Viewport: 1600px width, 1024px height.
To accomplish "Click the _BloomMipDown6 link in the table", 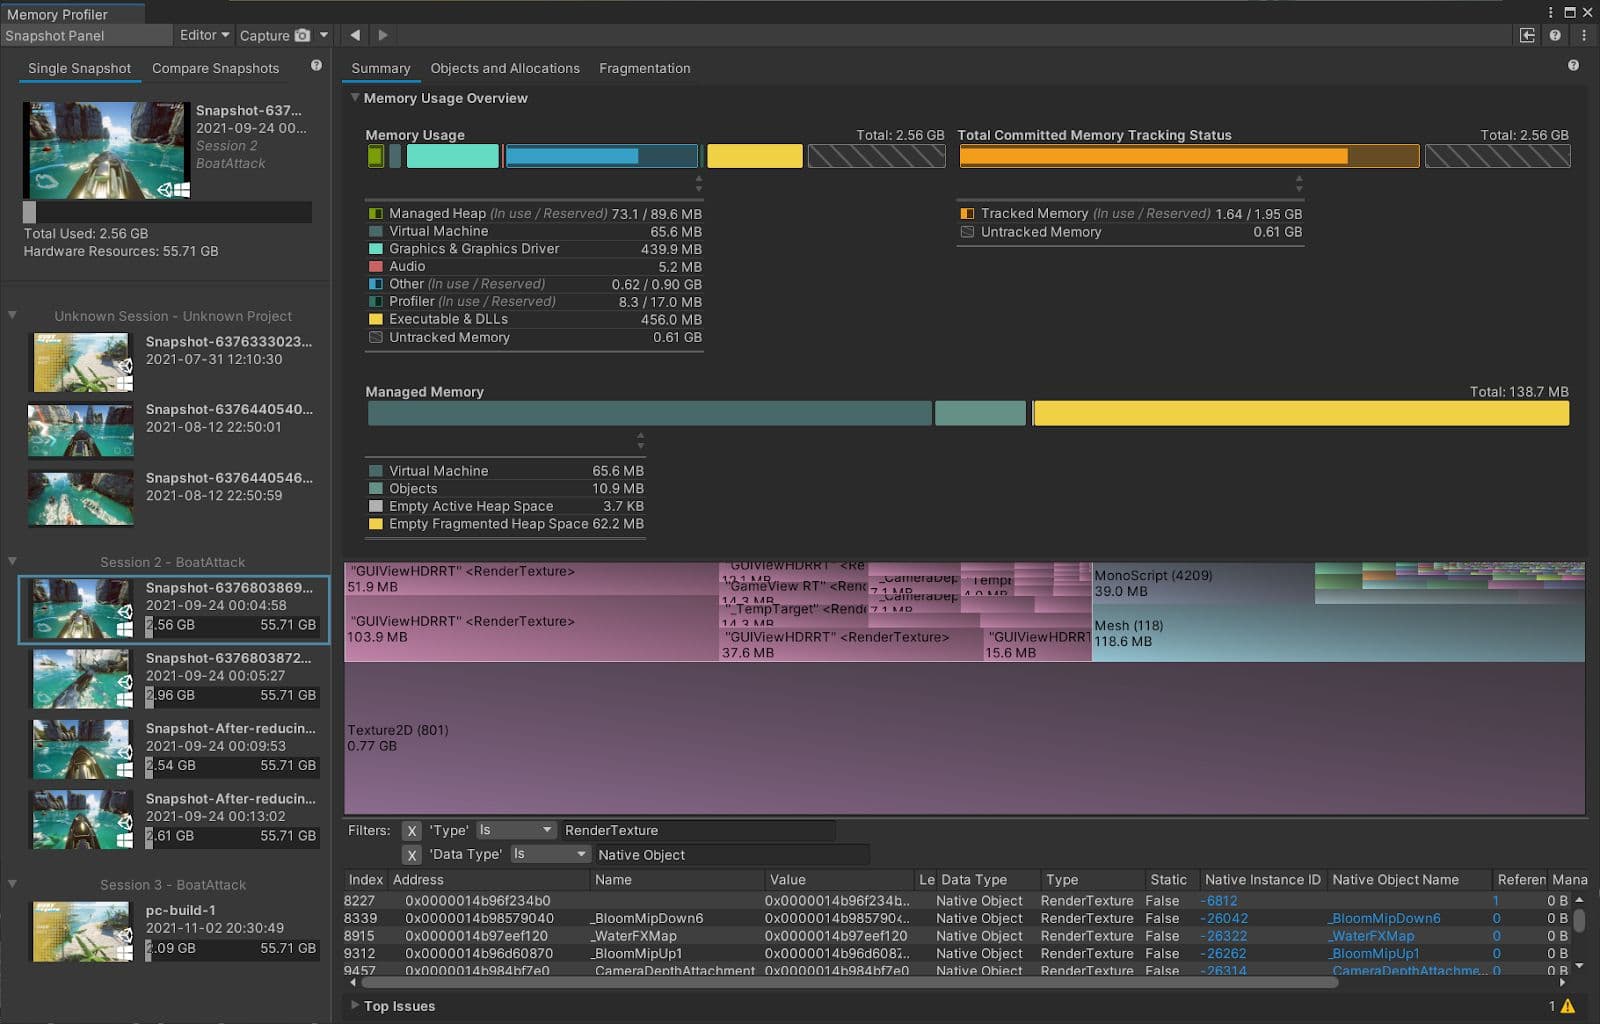I will [x=1382, y=918].
